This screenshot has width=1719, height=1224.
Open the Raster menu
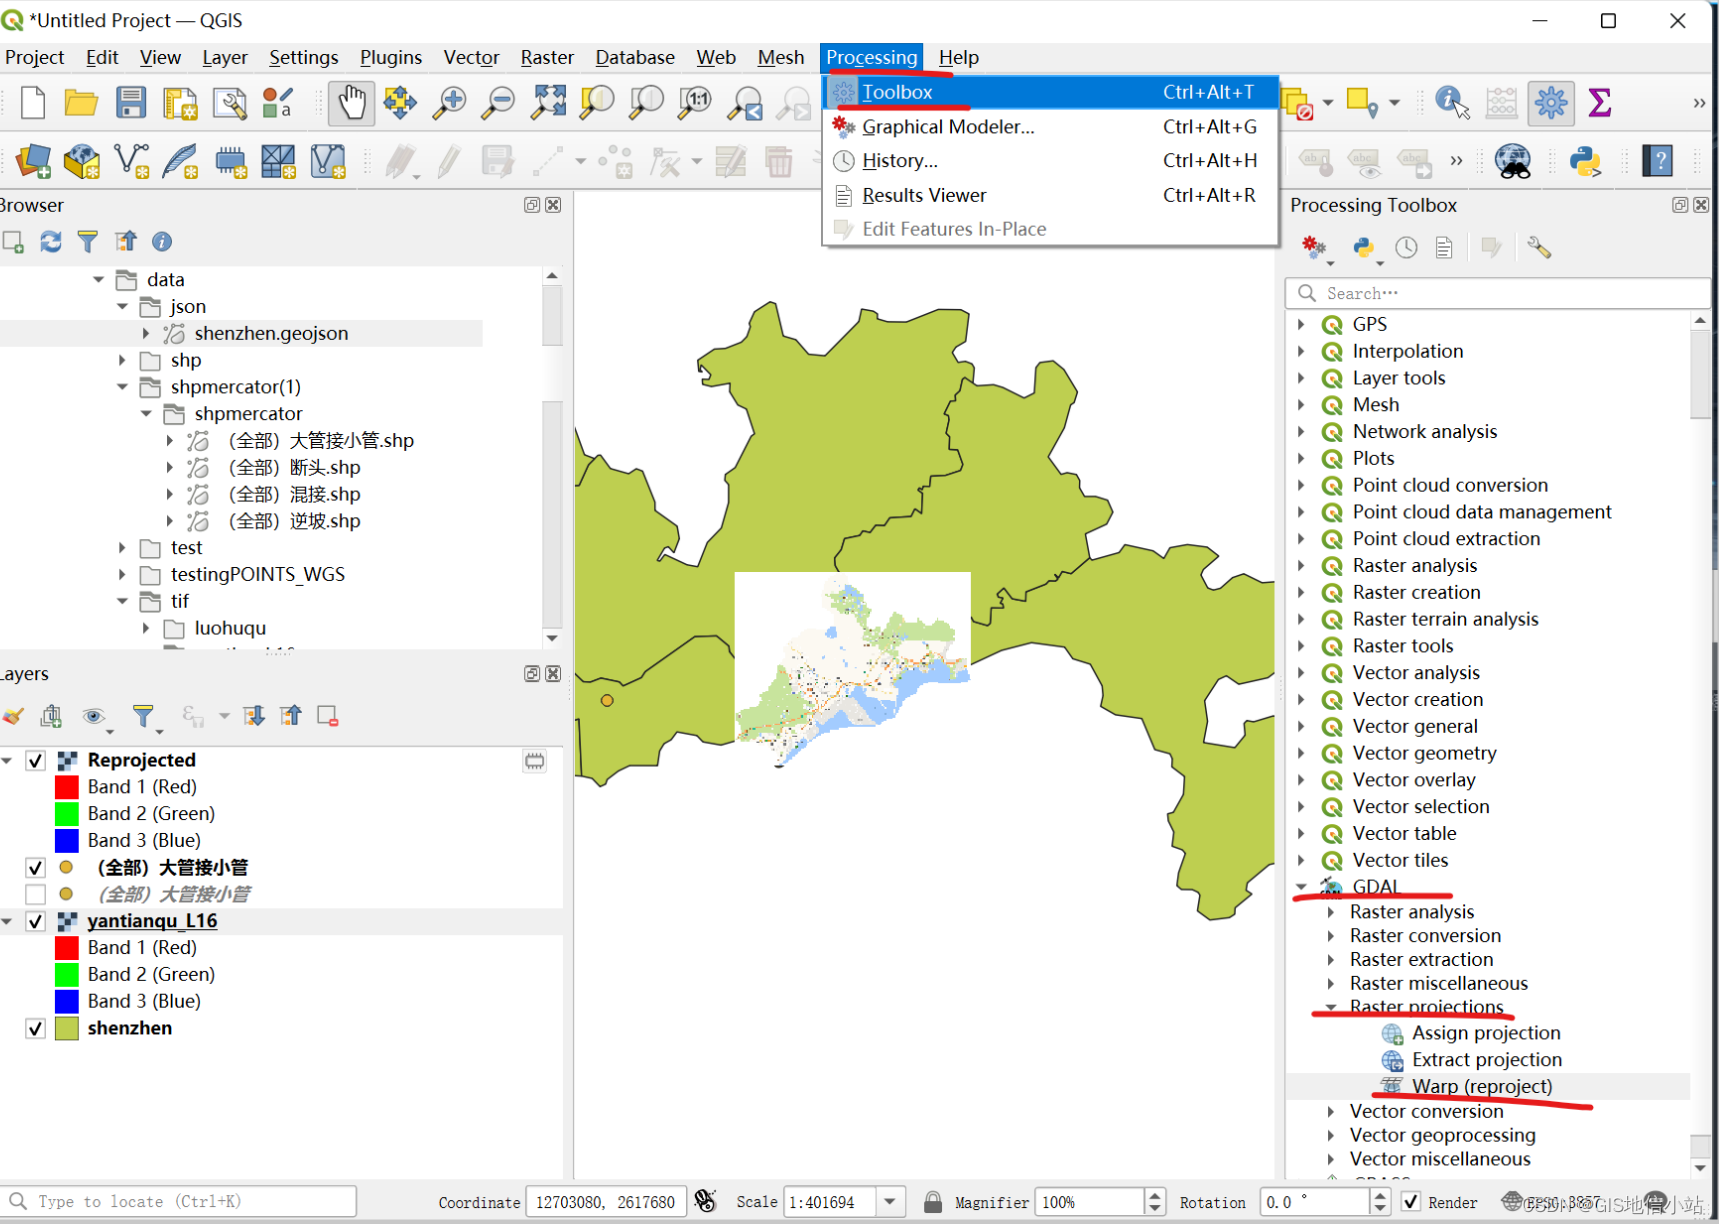click(x=547, y=57)
